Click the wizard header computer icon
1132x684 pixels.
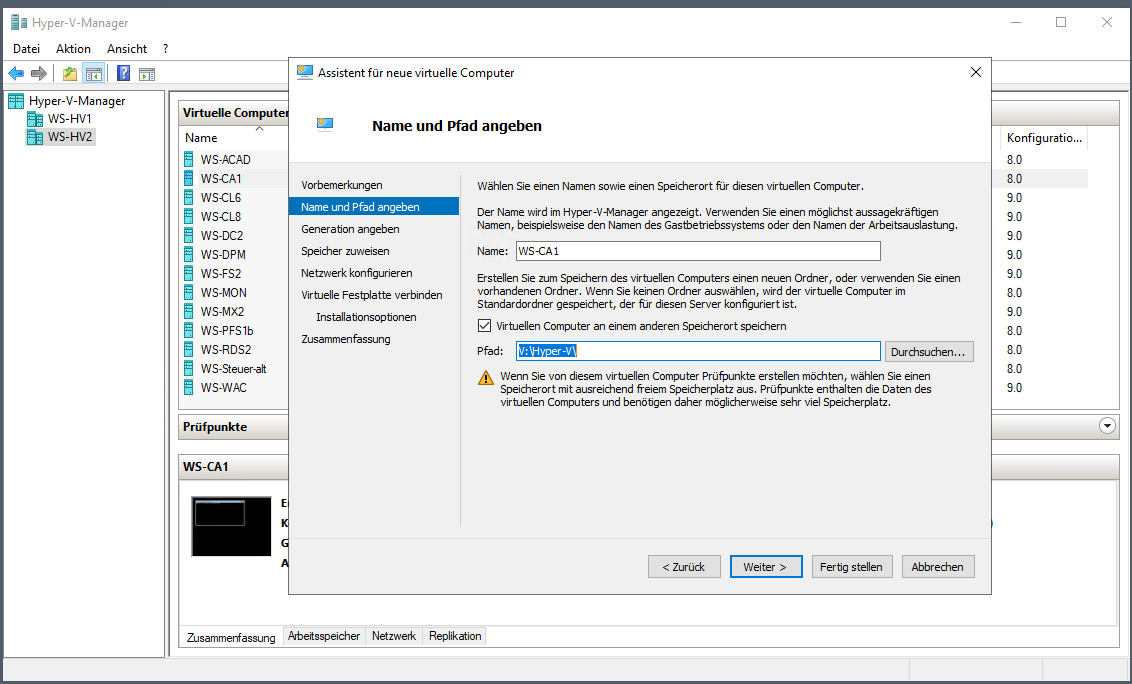pos(325,125)
